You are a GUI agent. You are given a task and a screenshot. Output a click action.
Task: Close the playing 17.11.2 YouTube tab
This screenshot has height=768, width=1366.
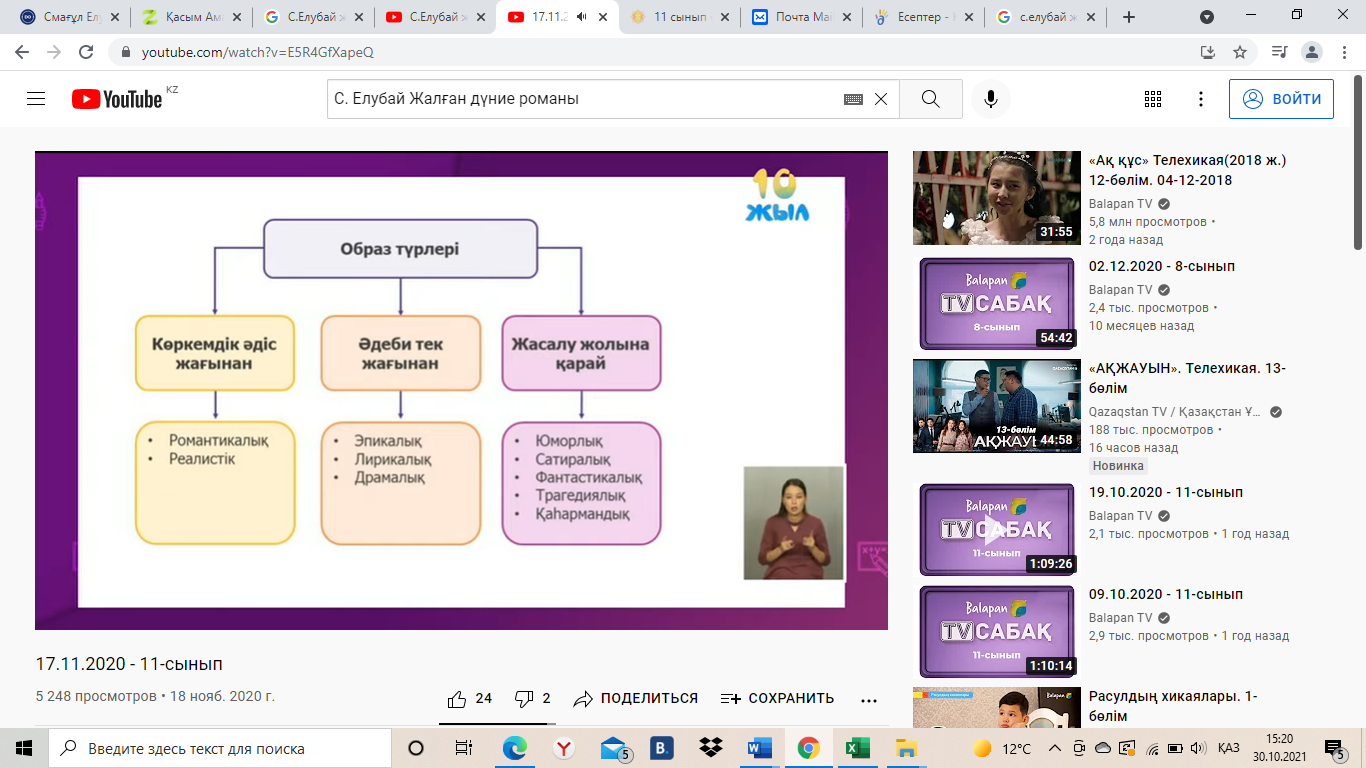coord(601,17)
